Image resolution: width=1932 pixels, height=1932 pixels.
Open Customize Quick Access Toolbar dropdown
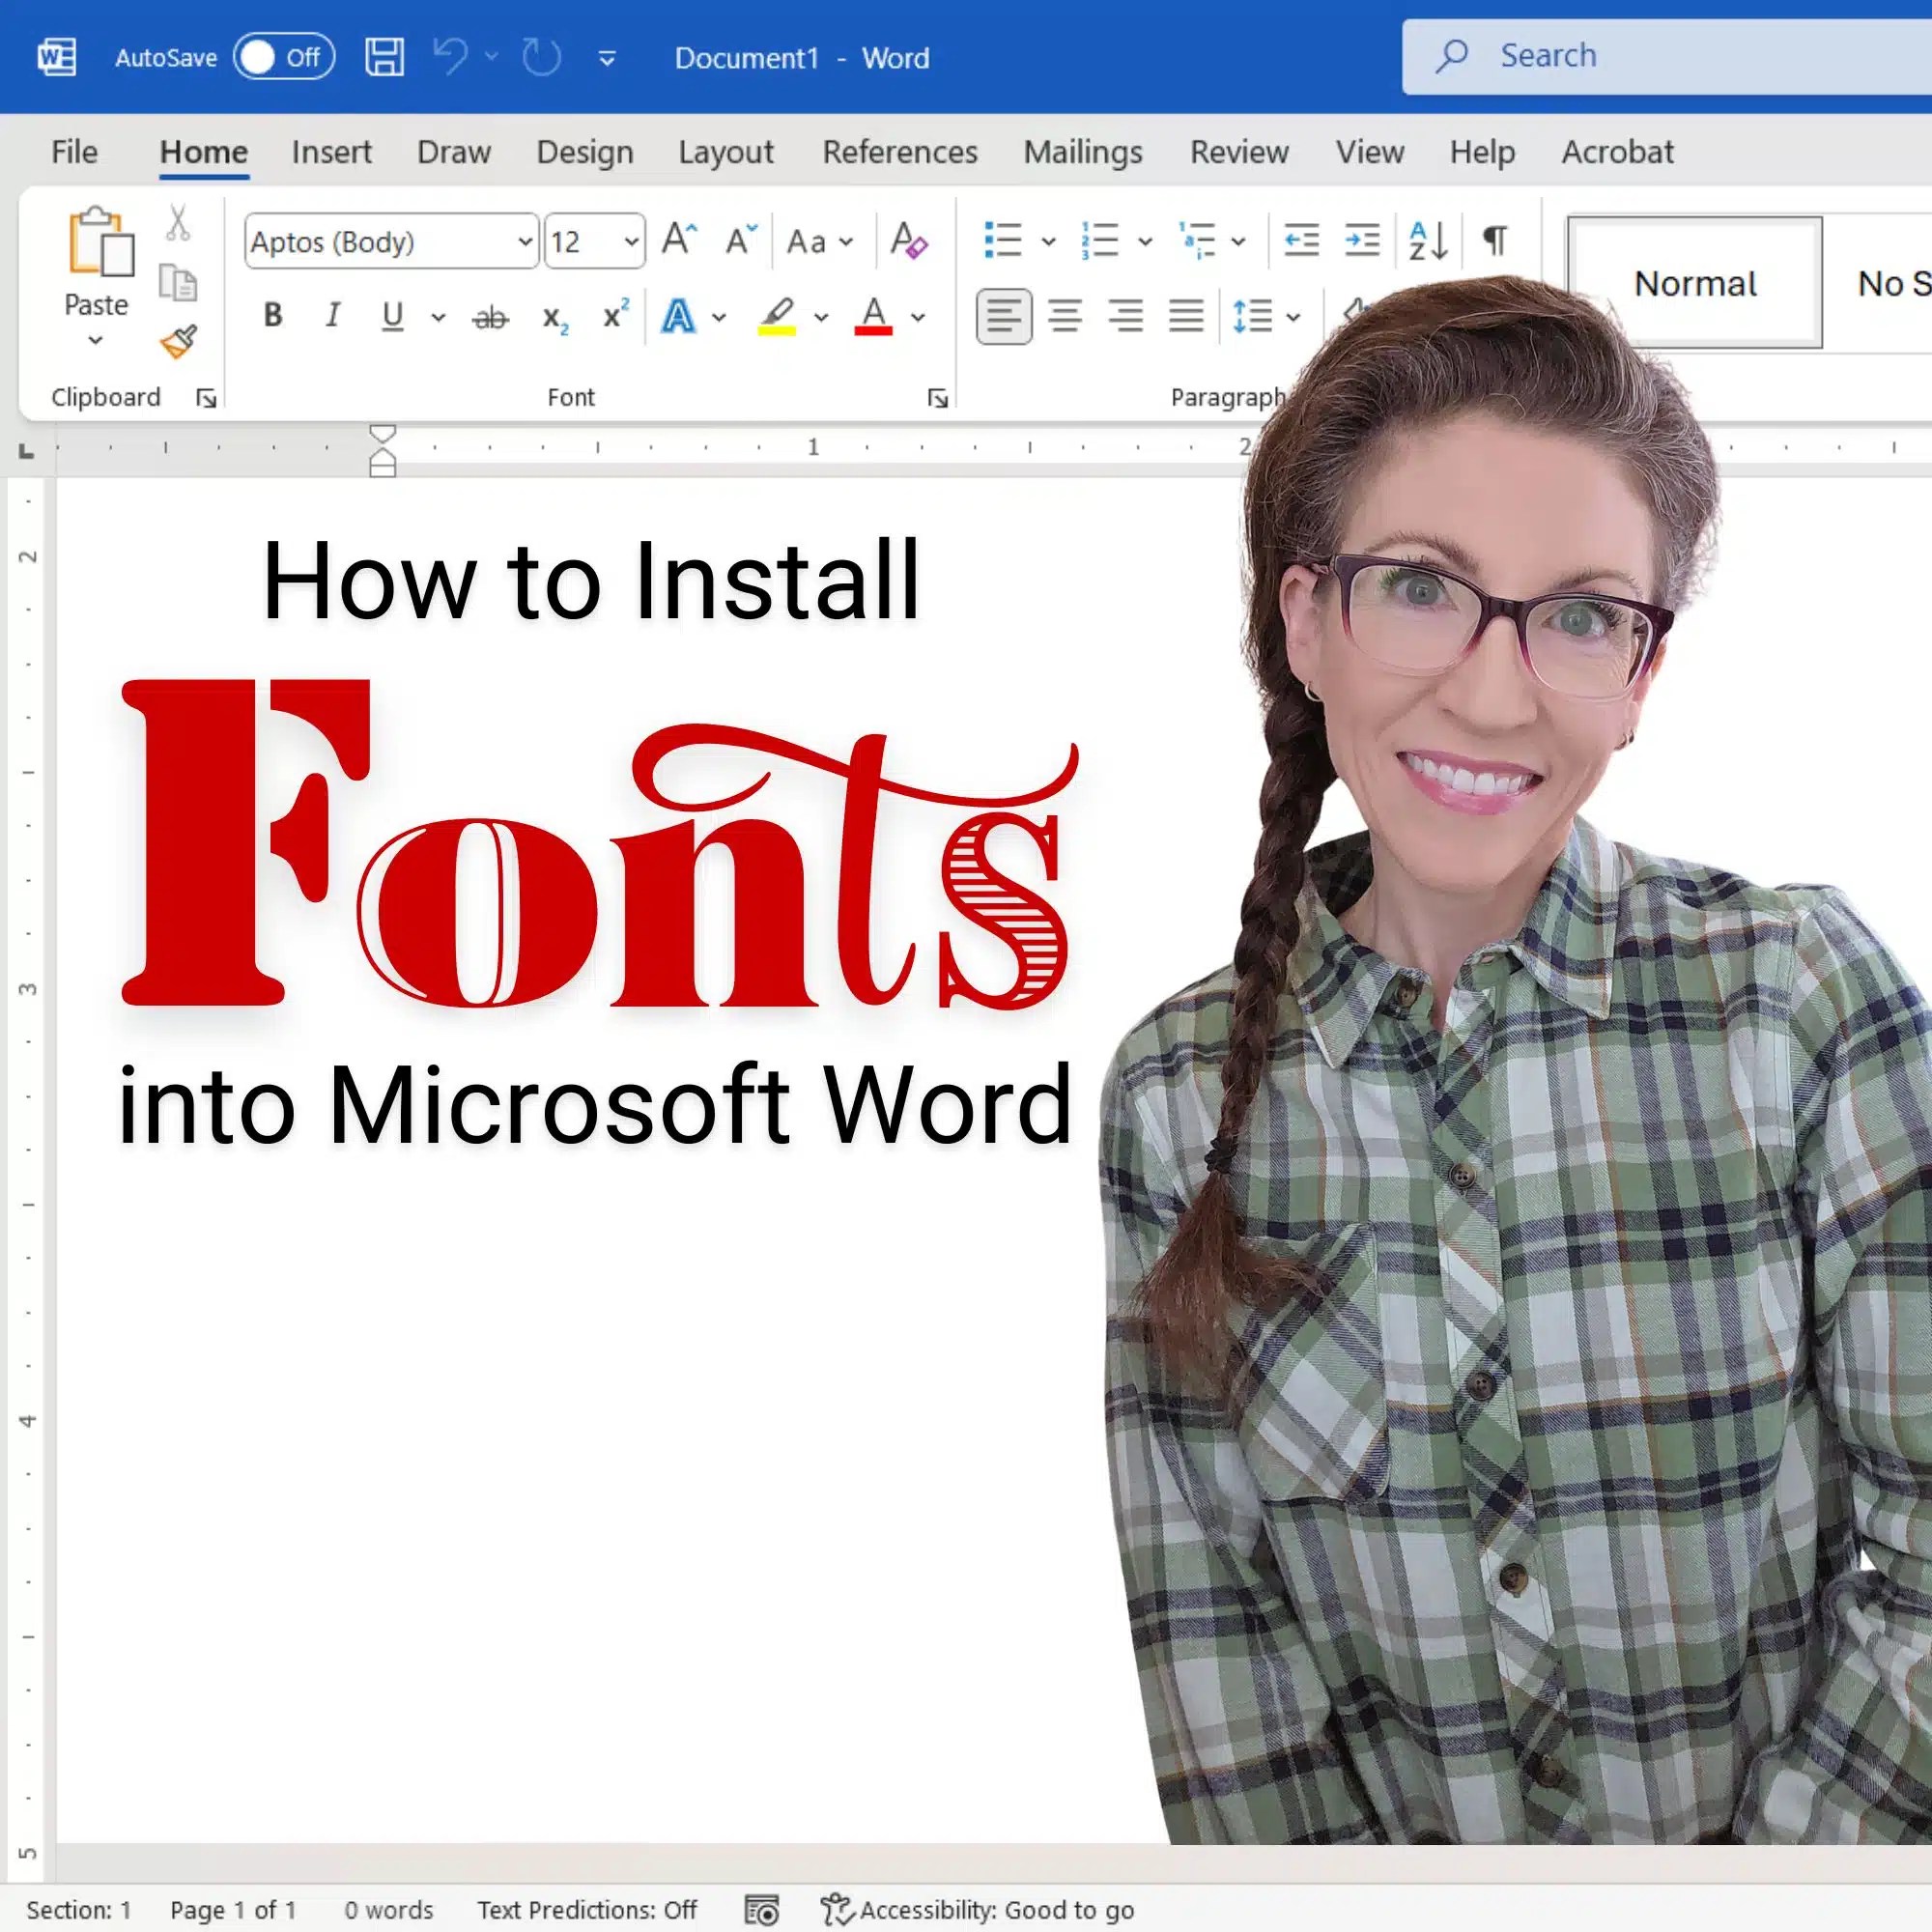(x=606, y=59)
